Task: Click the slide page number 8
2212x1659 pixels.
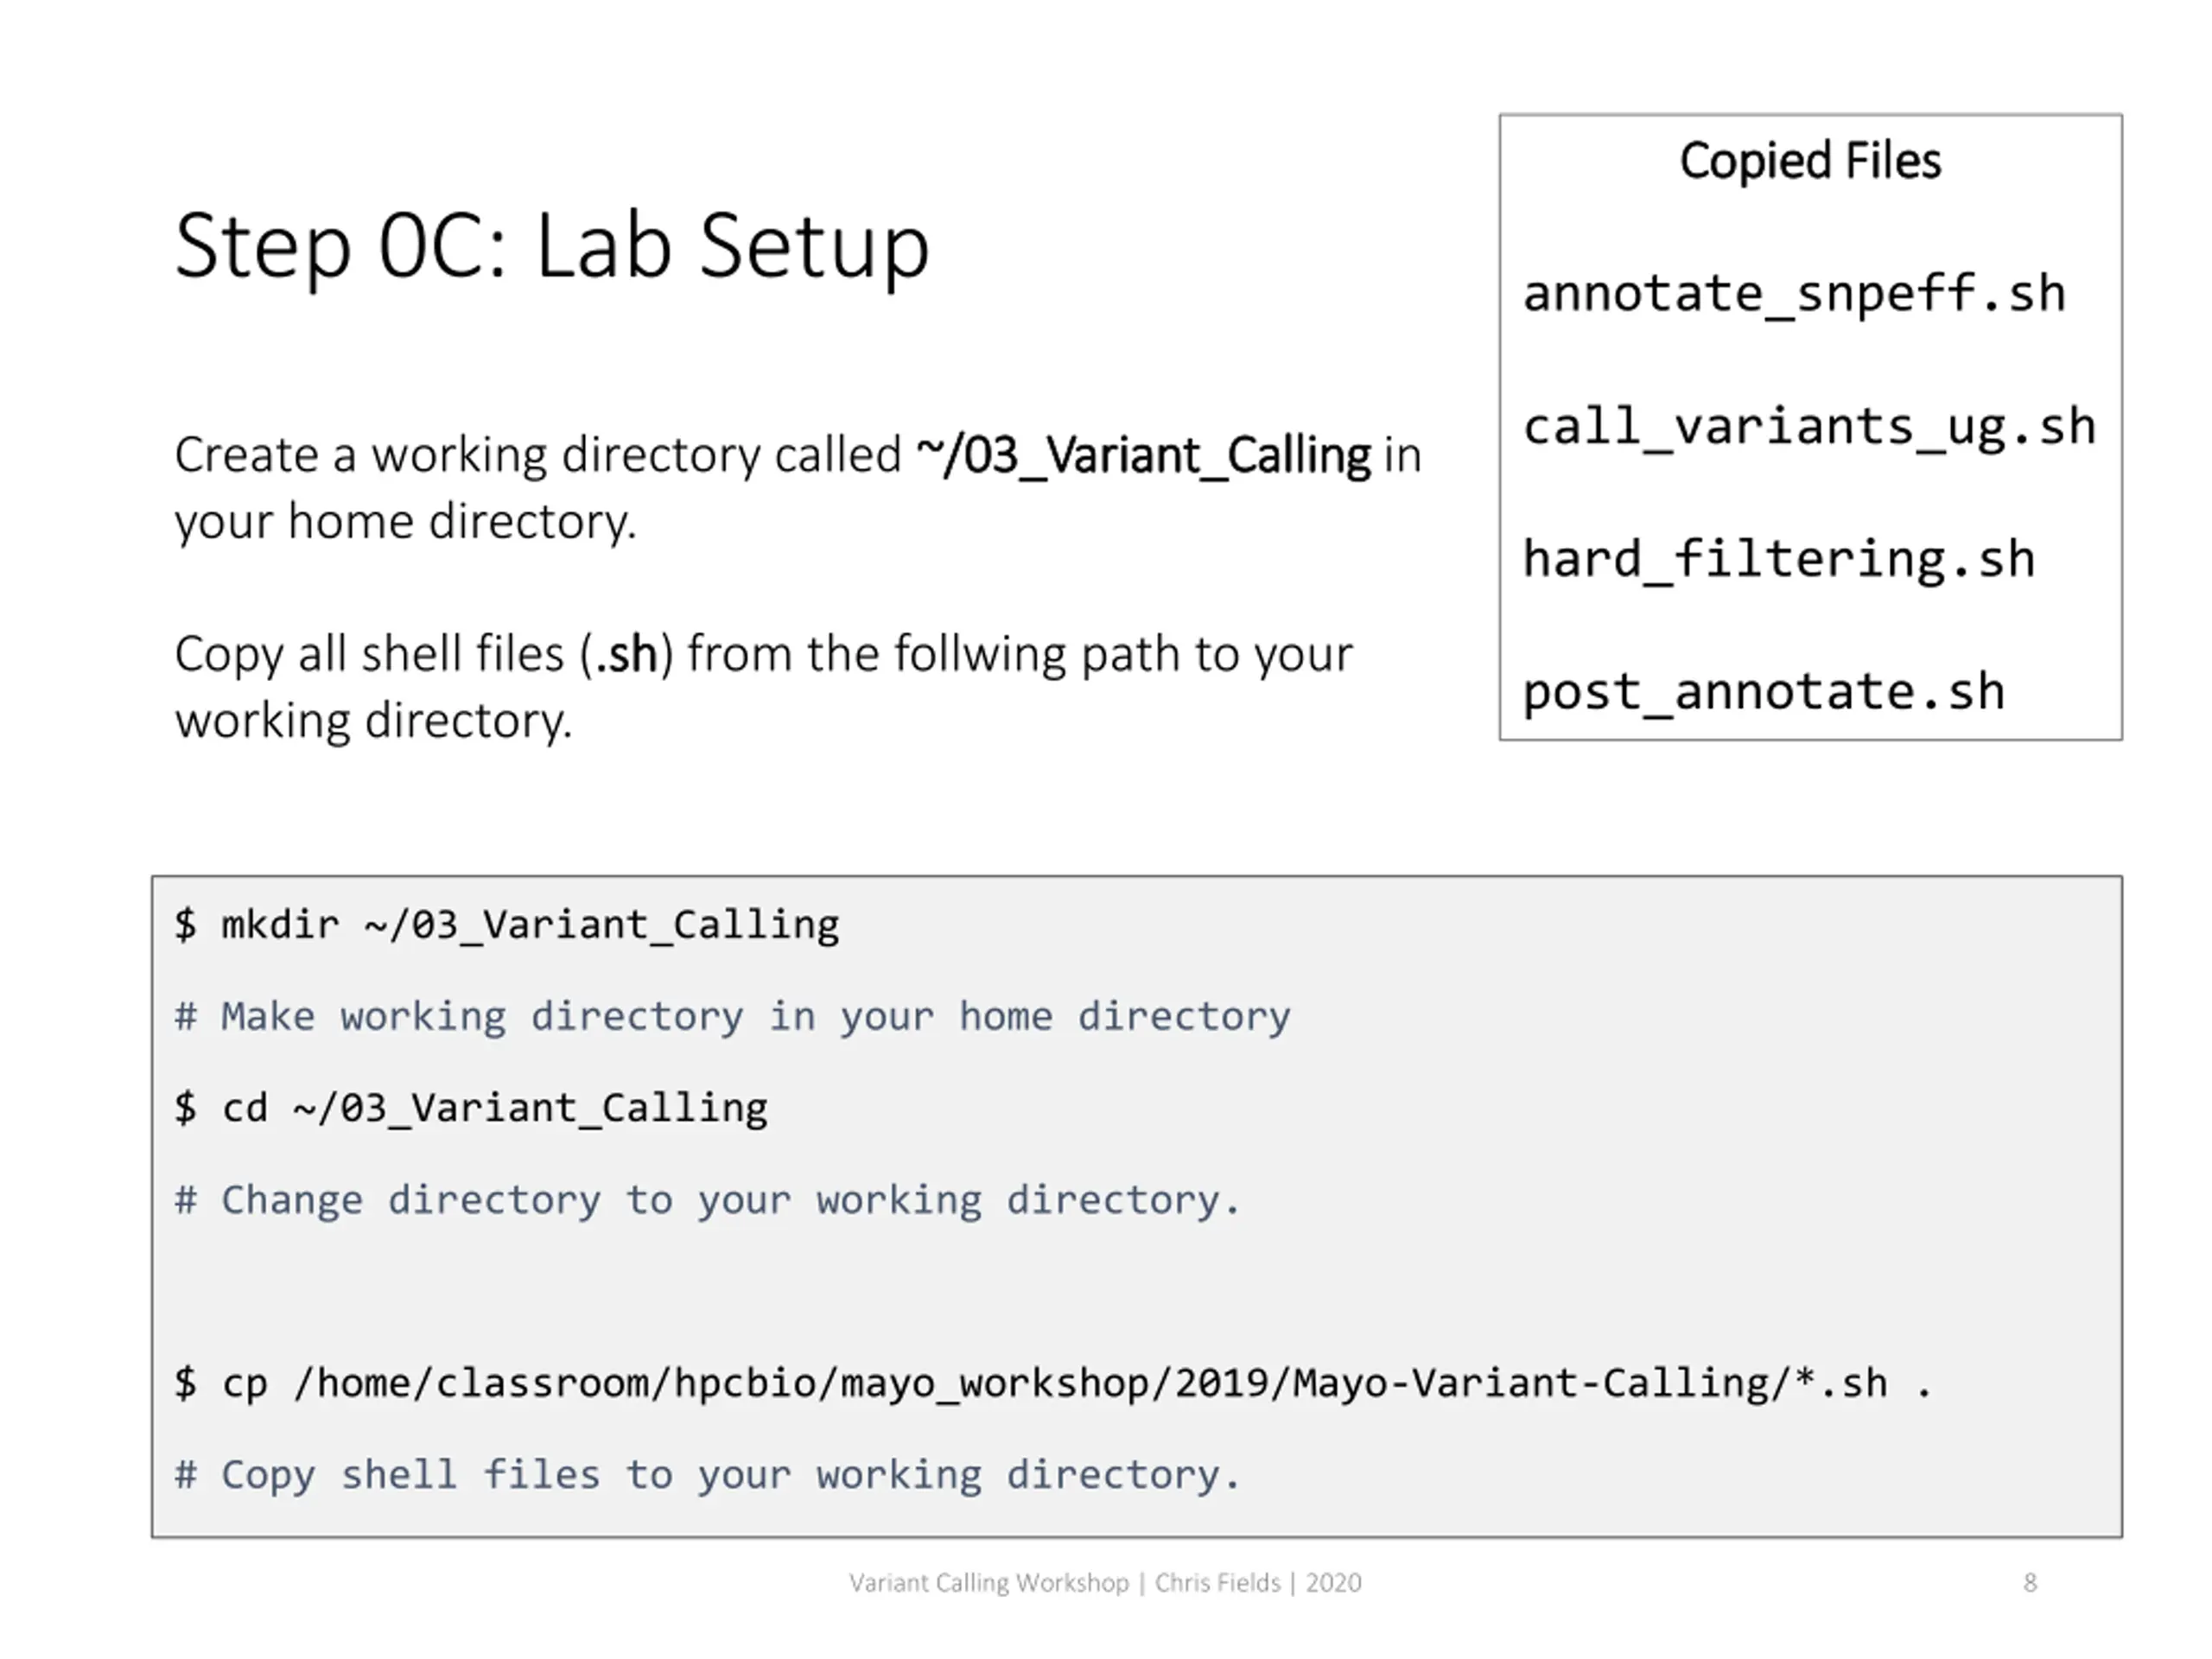Action: (x=2030, y=1583)
